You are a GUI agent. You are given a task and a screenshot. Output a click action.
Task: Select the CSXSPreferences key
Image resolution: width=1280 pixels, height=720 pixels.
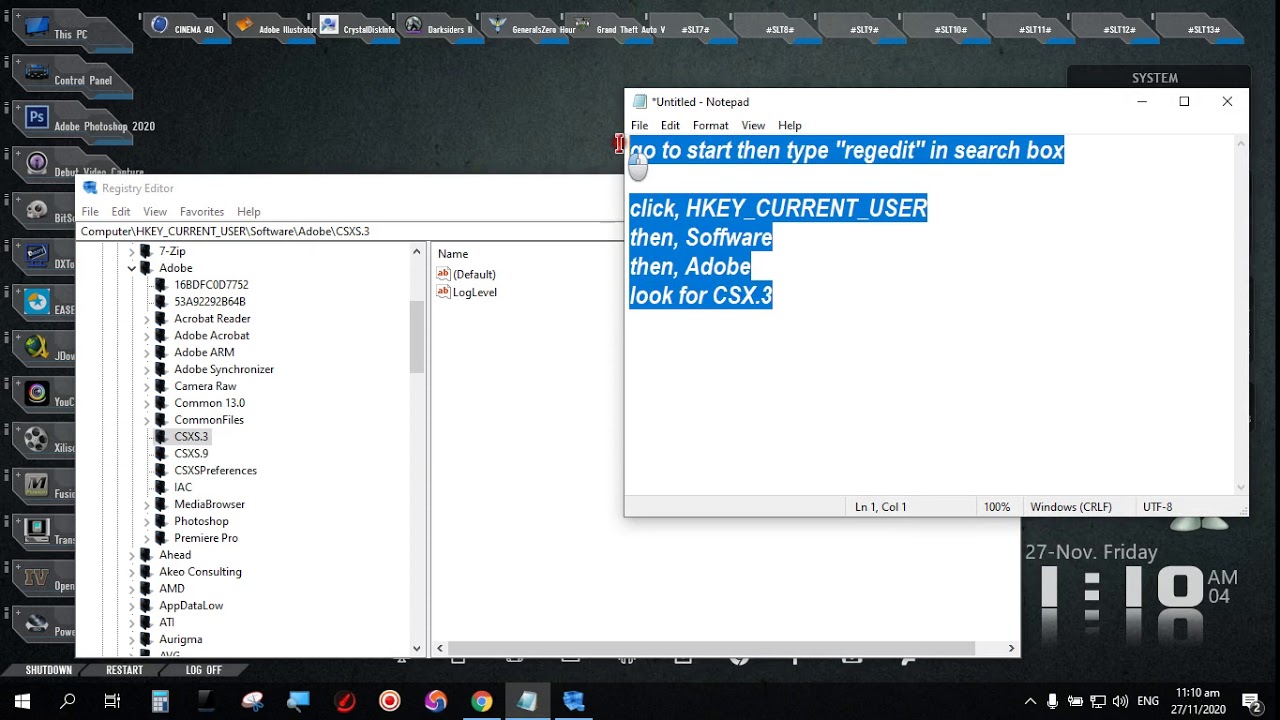215,471
